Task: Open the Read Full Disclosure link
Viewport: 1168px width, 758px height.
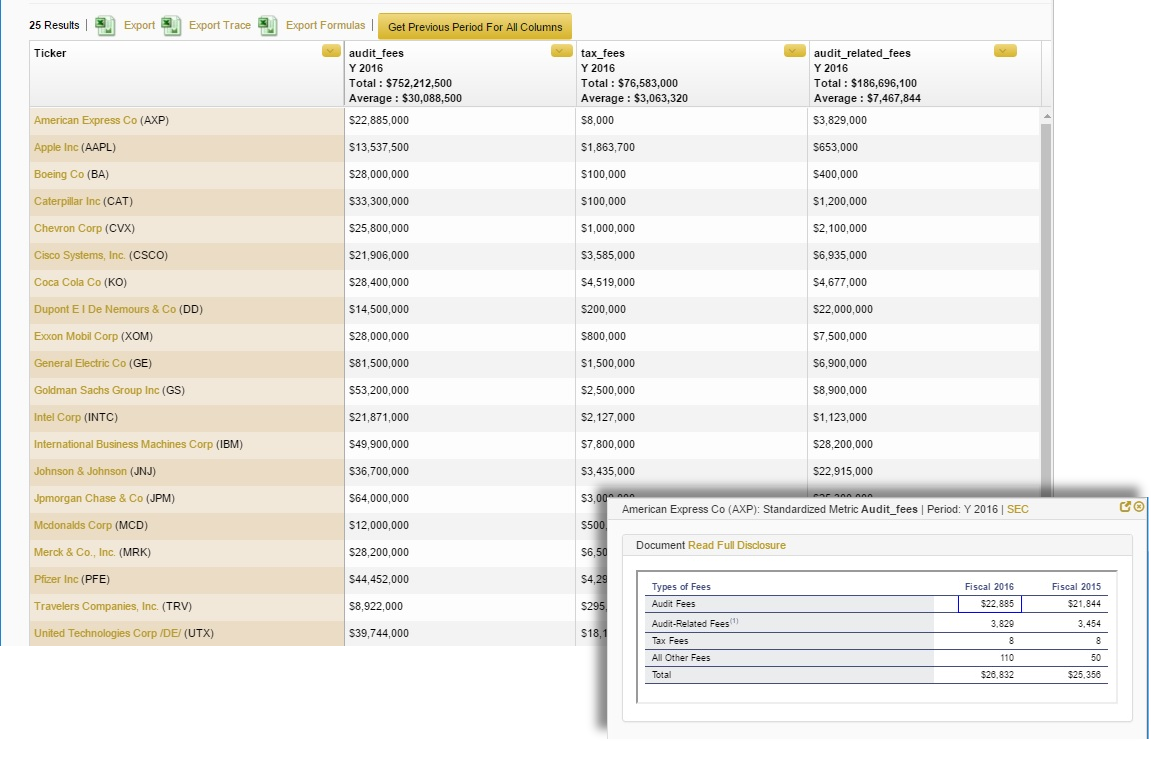Action: click(736, 546)
